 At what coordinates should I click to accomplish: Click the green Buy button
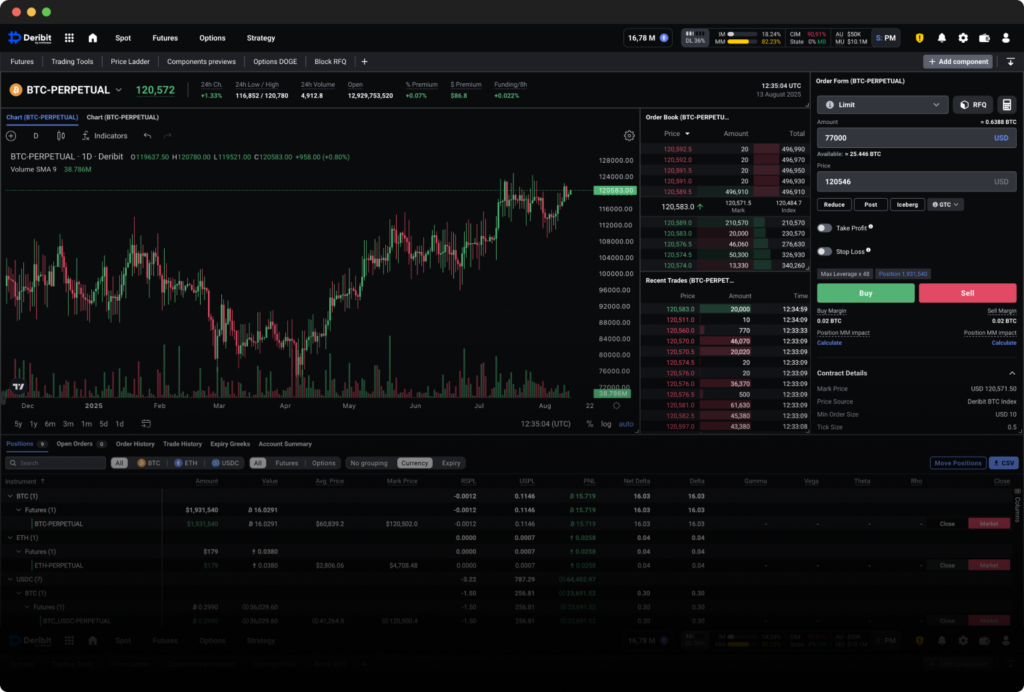click(x=865, y=293)
